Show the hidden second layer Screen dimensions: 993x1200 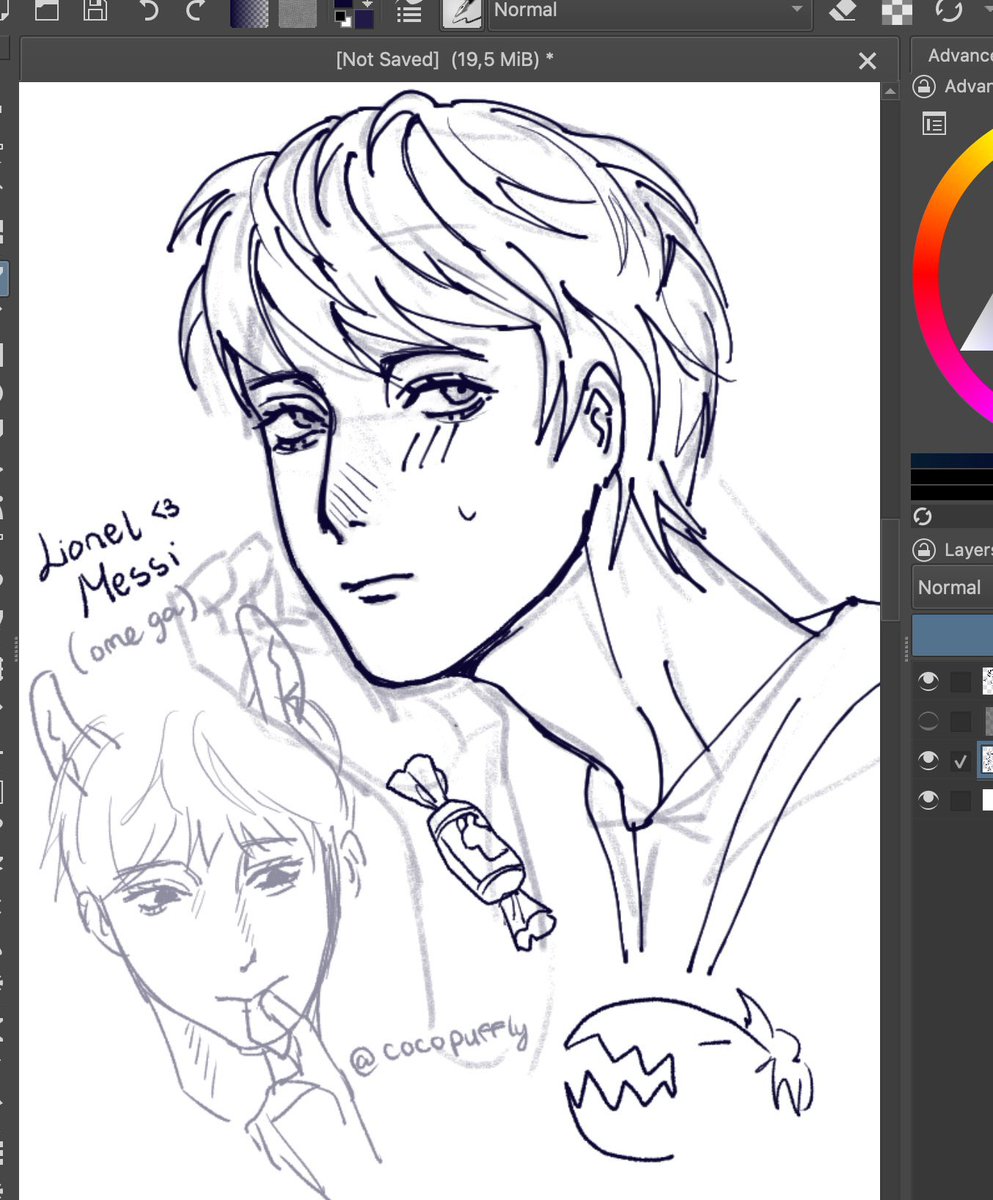click(929, 721)
